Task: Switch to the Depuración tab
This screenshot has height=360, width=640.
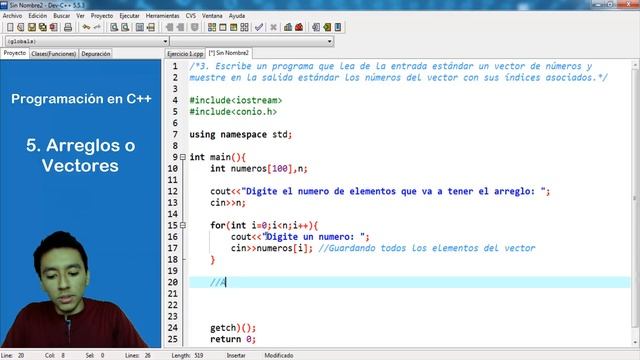Action: point(96,53)
